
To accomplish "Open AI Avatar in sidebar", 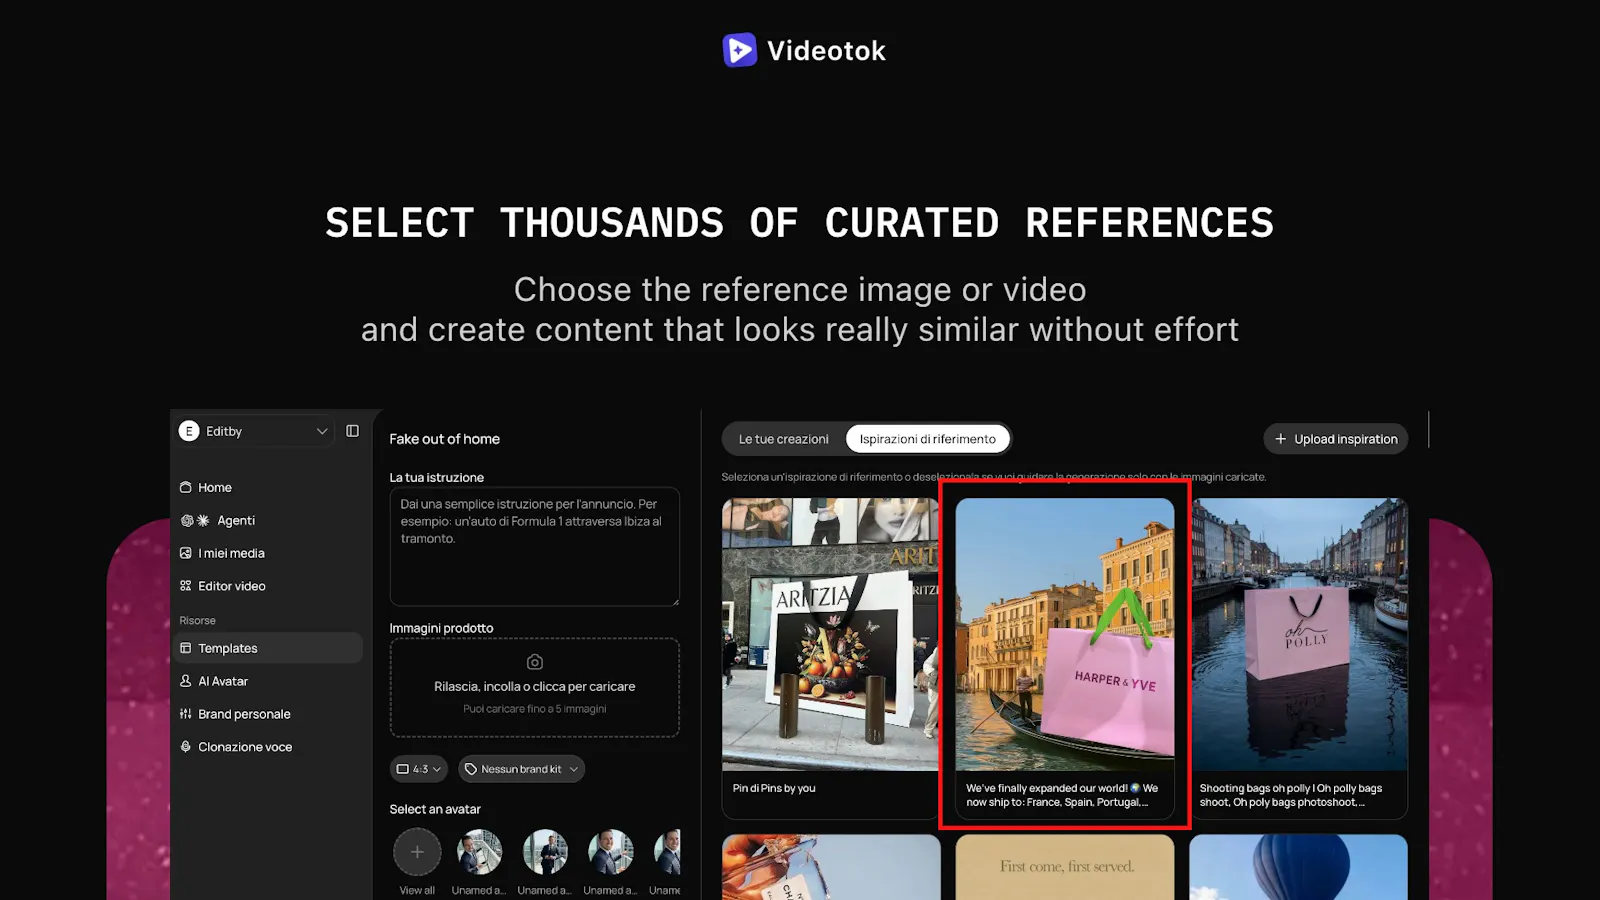I will point(268,681).
